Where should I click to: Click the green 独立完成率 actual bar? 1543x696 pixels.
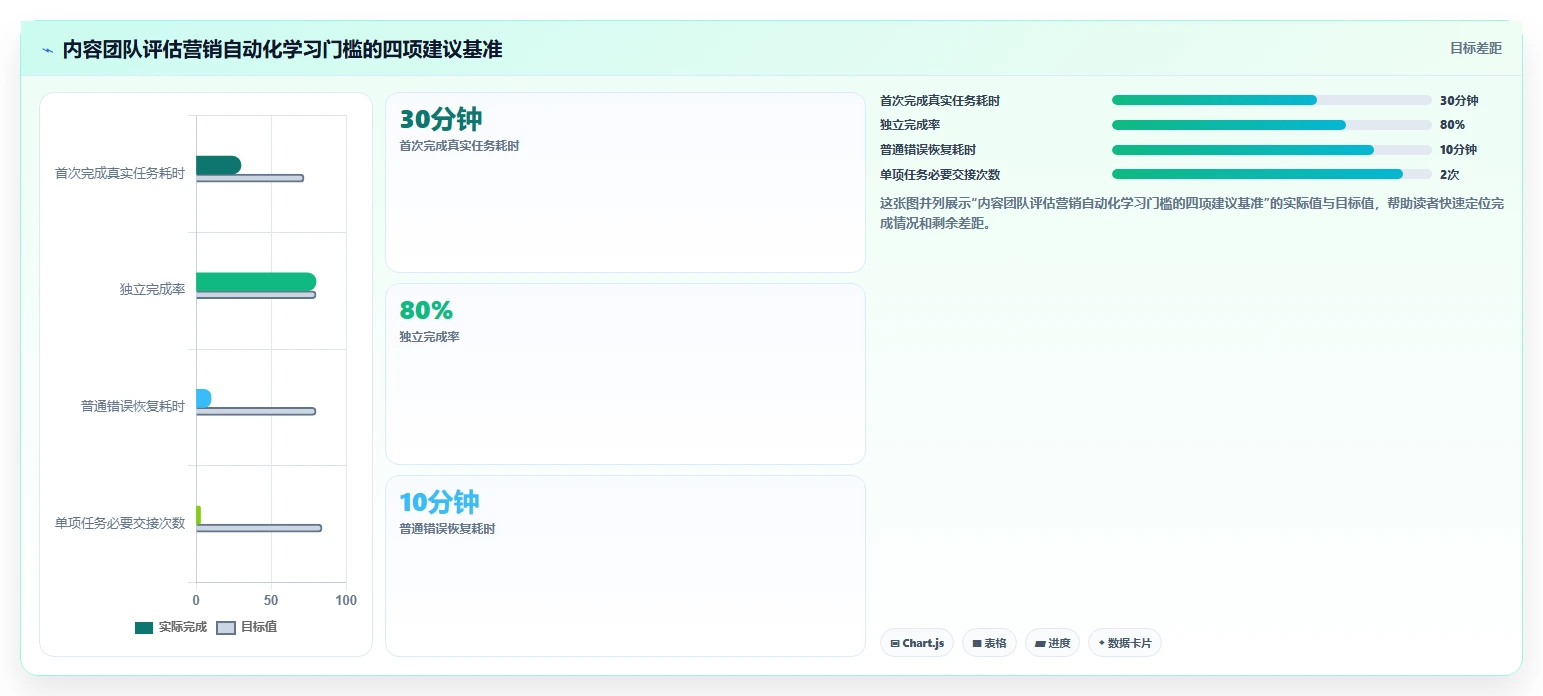[256, 282]
